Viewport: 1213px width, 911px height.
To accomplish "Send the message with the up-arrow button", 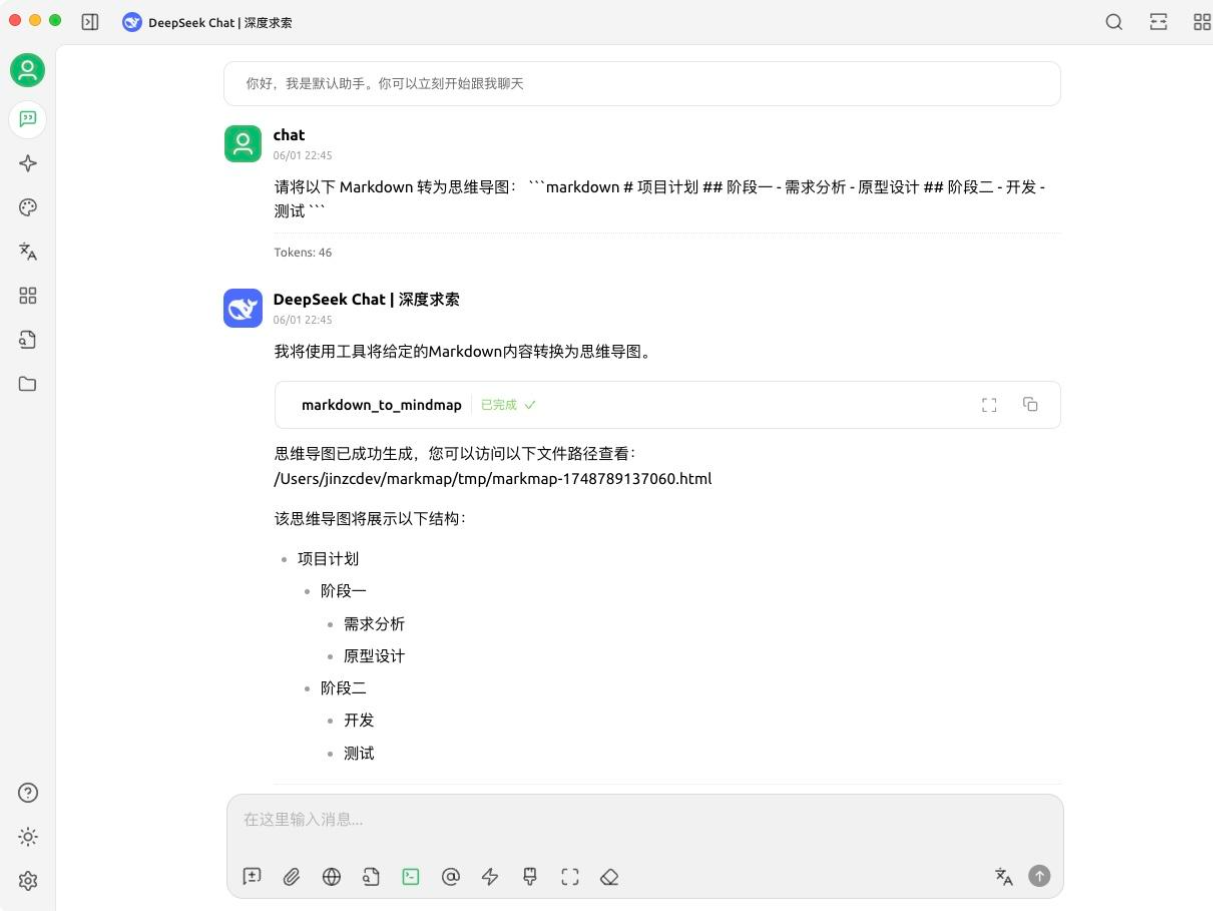I will [x=1039, y=875].
